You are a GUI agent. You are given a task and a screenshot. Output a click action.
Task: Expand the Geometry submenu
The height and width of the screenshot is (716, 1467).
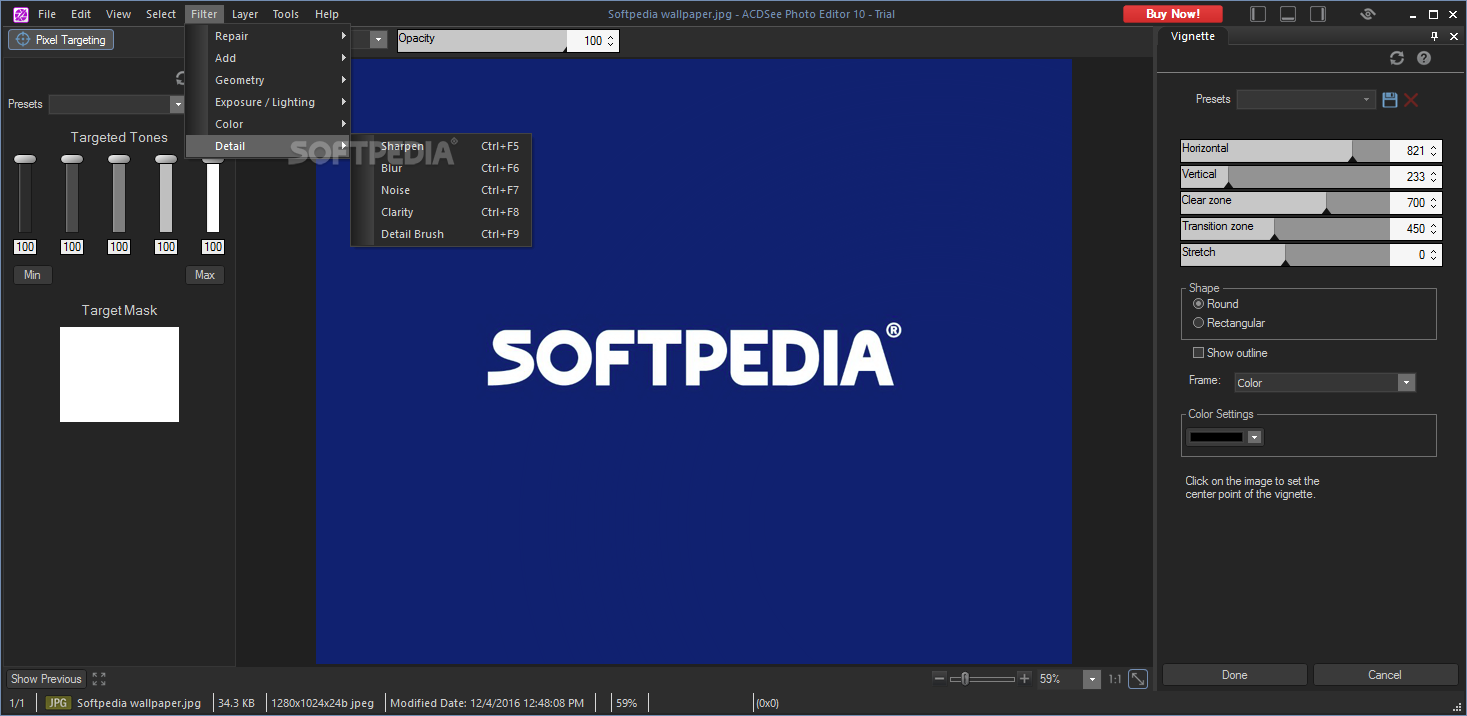coord(268,80)
